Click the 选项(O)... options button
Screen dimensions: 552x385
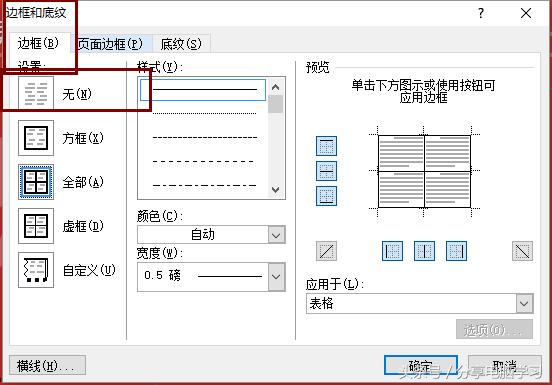point(494,329)
